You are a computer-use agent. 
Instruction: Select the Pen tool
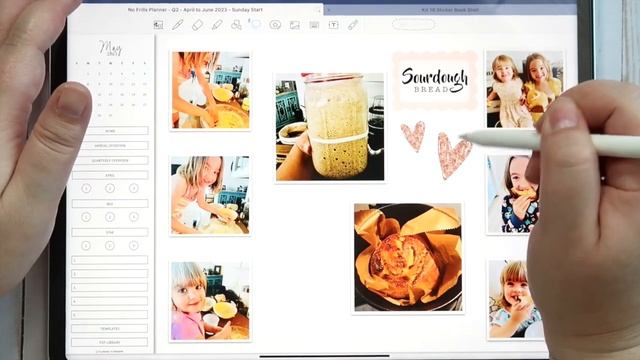[178, 25]
